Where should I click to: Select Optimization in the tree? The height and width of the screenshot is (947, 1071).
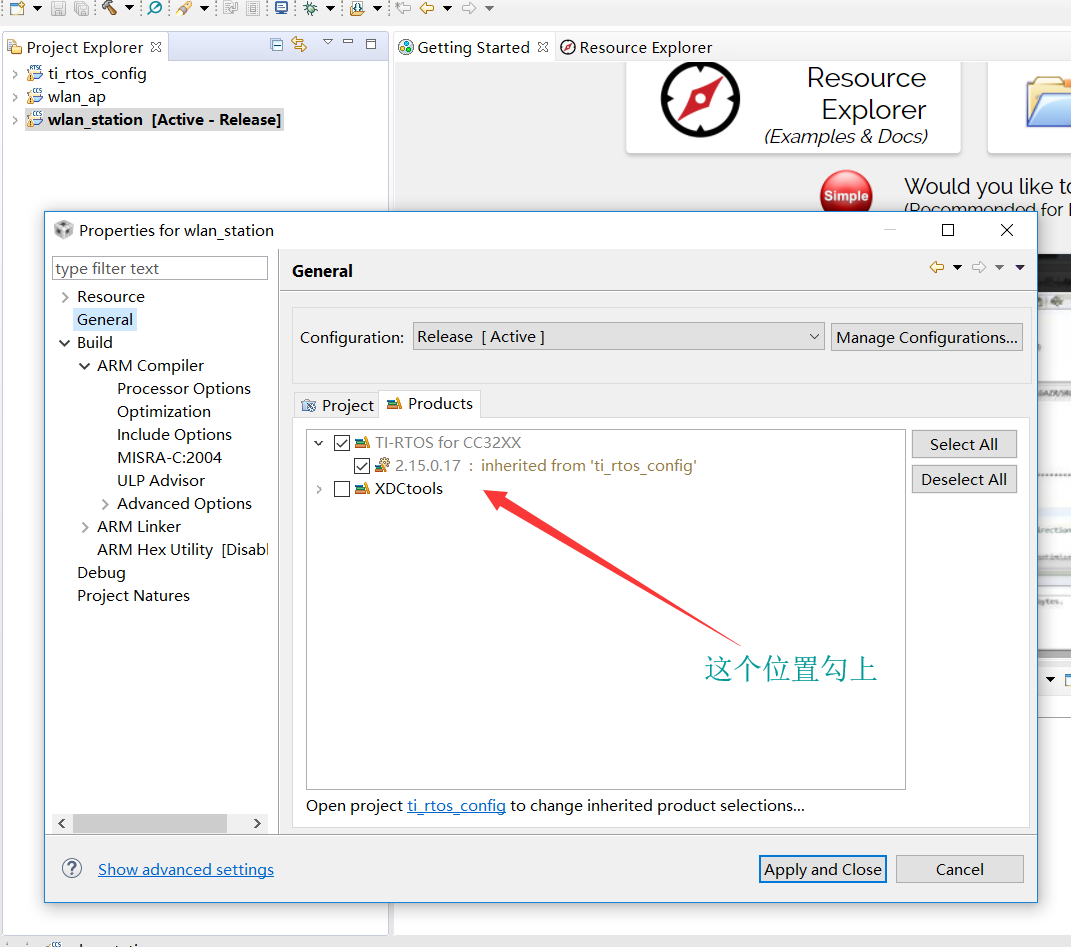click(x=164, y=412)
